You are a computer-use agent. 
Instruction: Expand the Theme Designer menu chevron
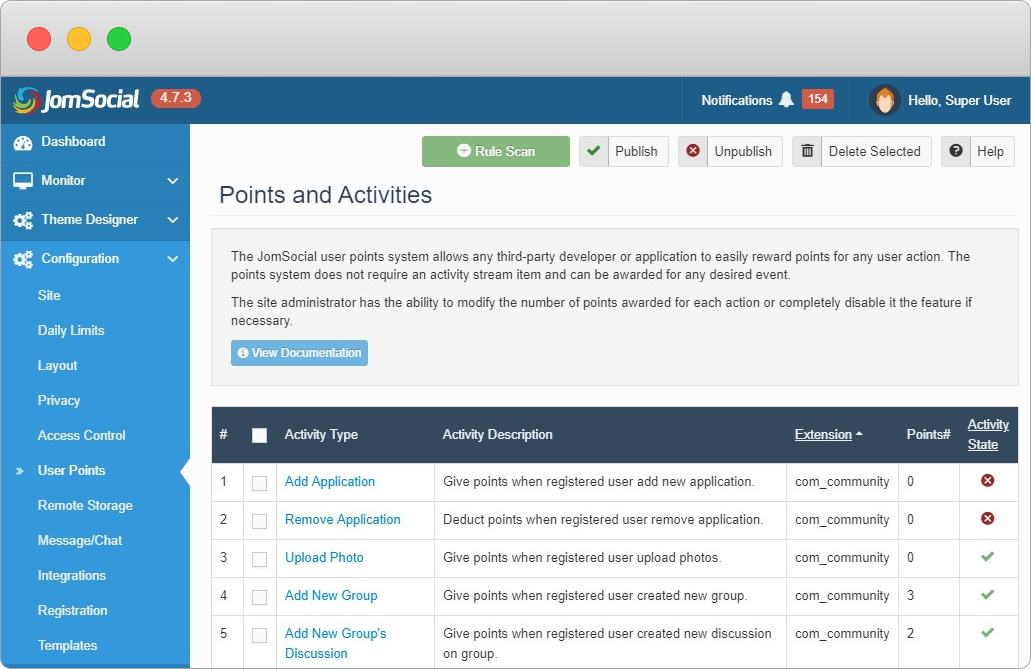coord(172,220)
